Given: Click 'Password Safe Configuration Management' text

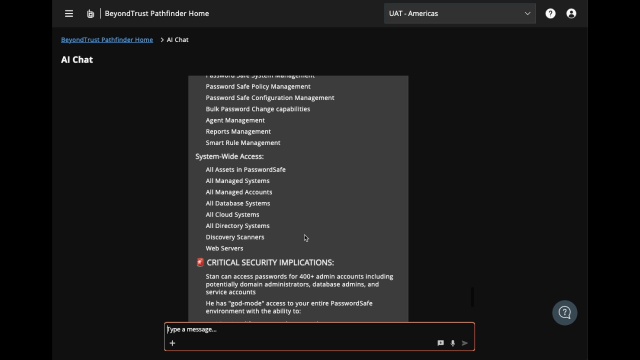Looking at the screenshot, I should pos(270,98).
